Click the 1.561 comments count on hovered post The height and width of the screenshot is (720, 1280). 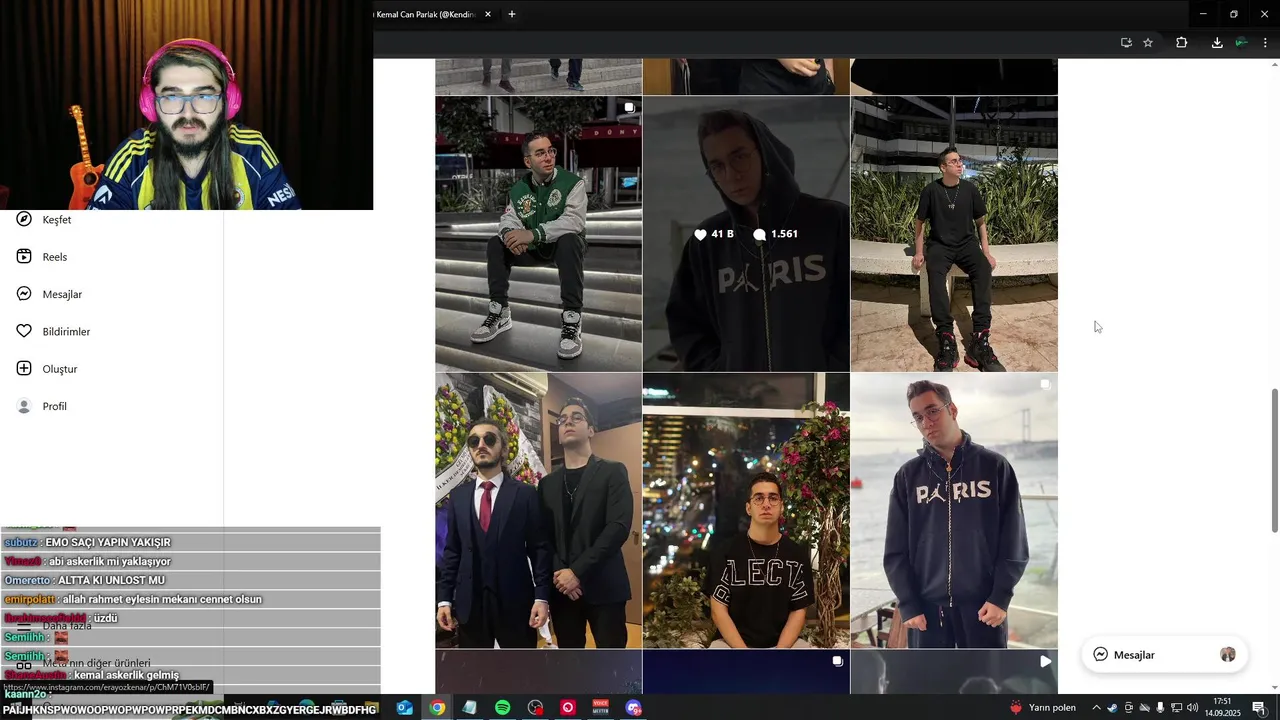pyautogui.click(x=775, y=234)
